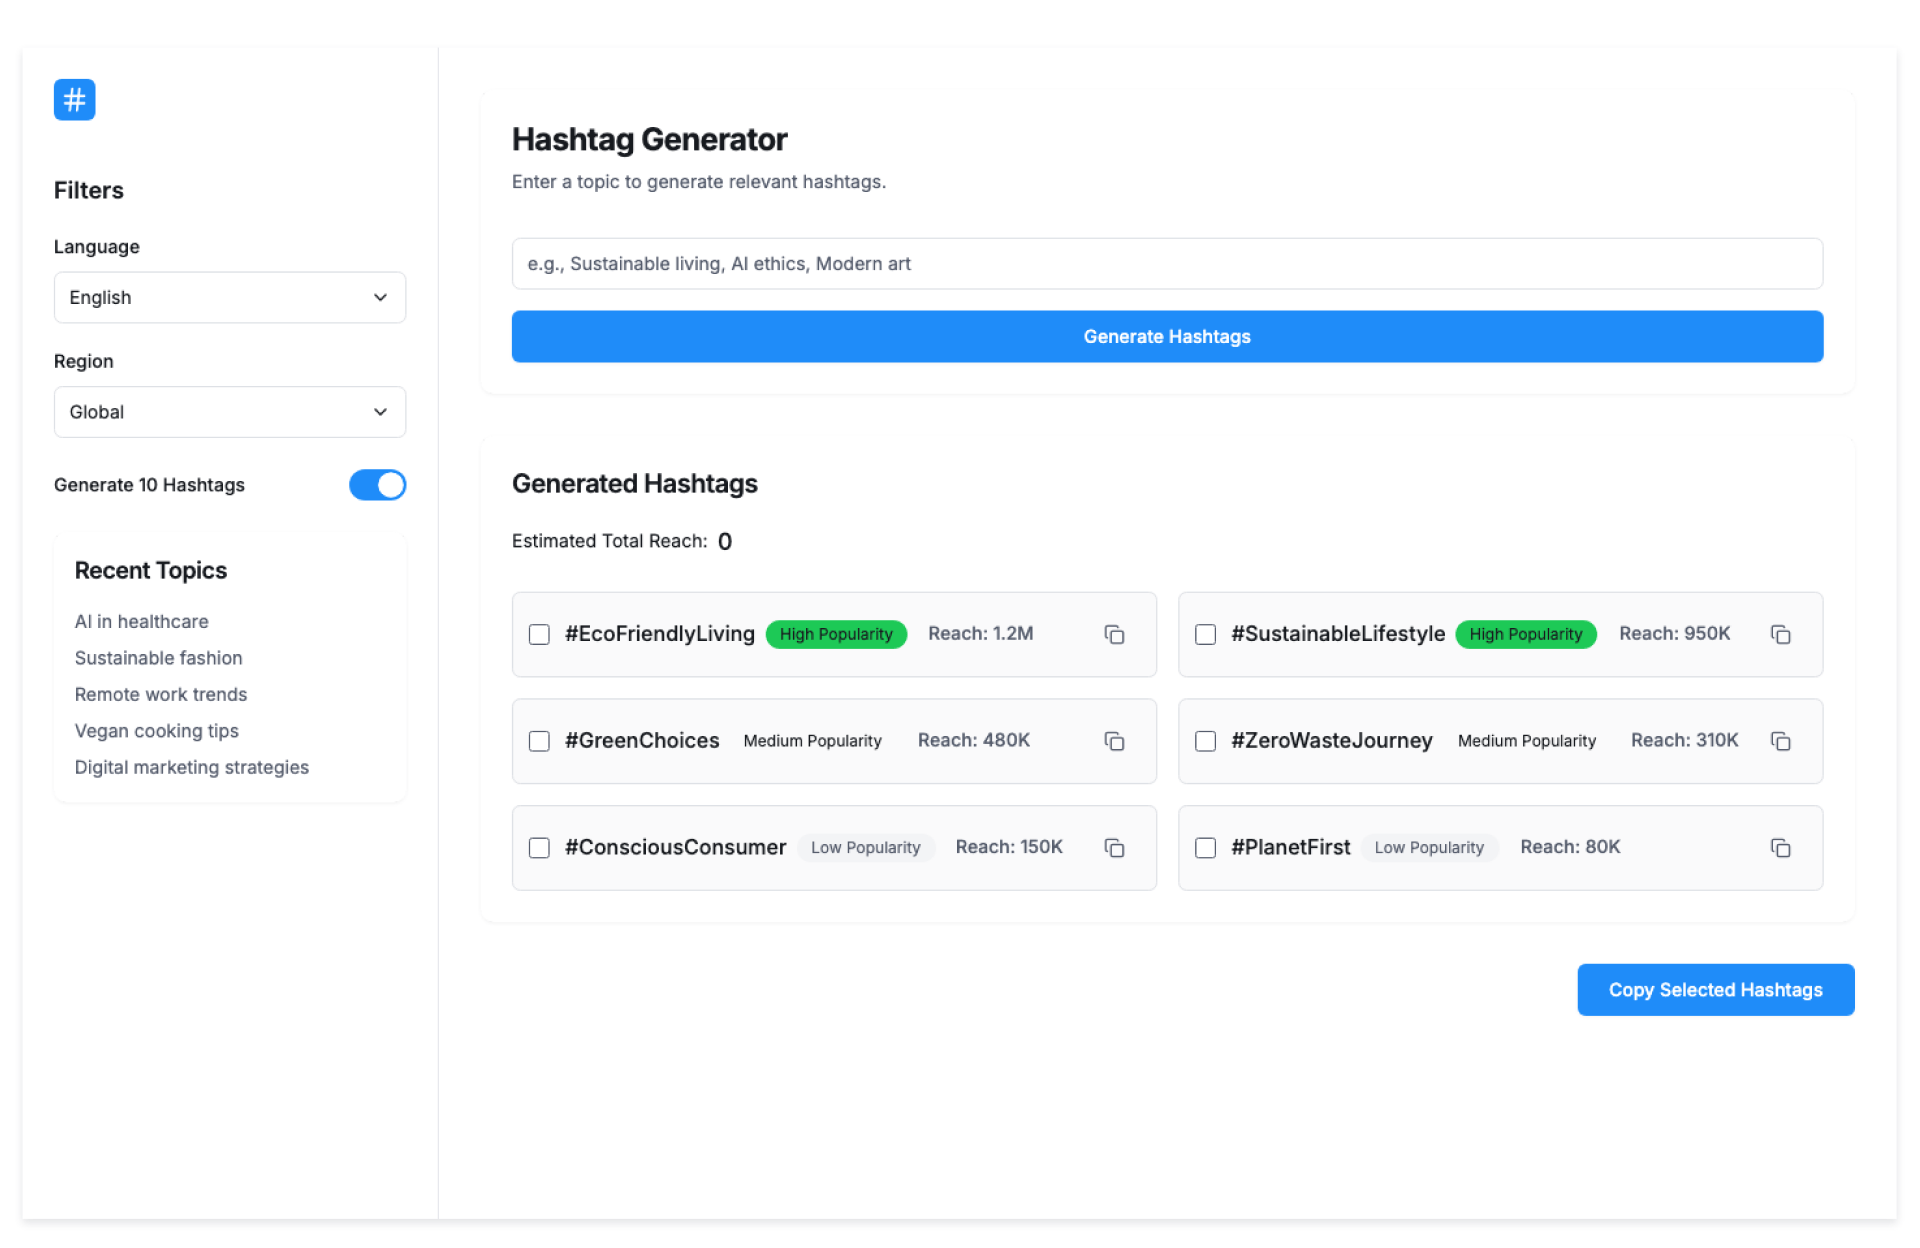Focus the topic input field
1920x1248 pixels.
[x=1166, y=264]
